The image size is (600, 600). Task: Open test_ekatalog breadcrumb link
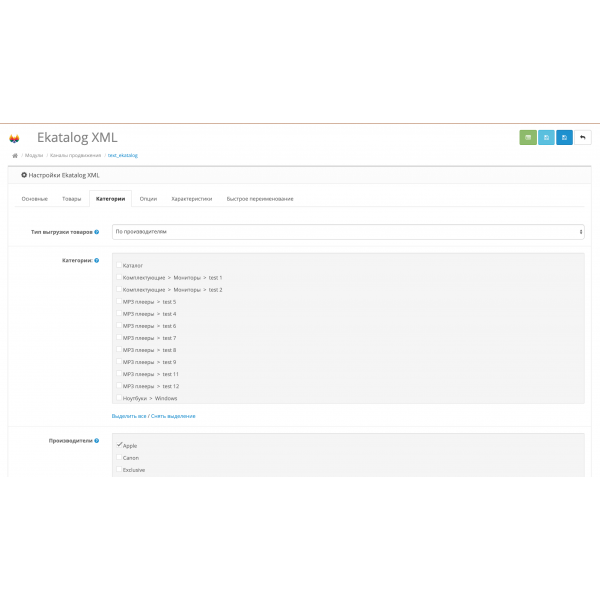(122, 155)
